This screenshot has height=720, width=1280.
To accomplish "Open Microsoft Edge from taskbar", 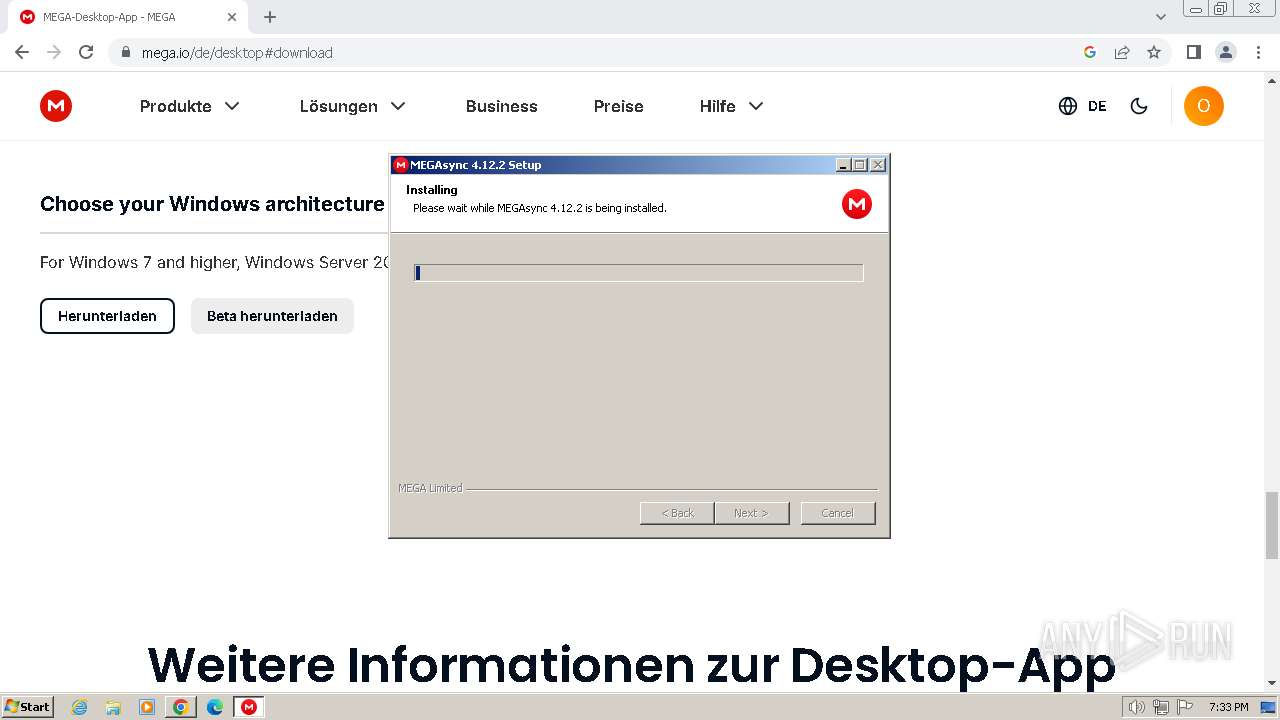I will [215, 707].
